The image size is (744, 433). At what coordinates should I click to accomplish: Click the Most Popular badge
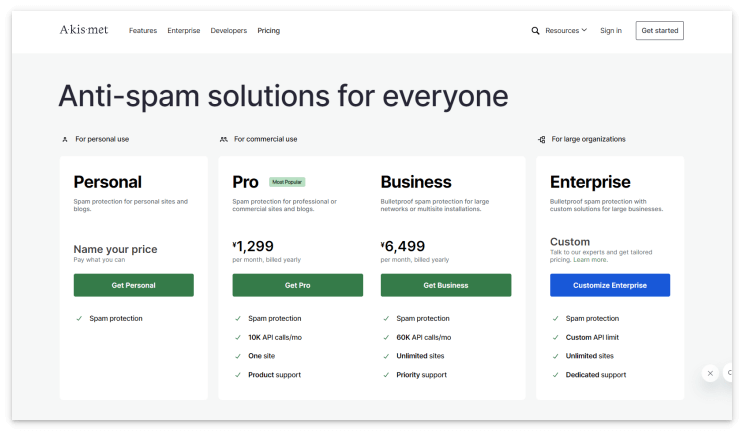(287, 182)
